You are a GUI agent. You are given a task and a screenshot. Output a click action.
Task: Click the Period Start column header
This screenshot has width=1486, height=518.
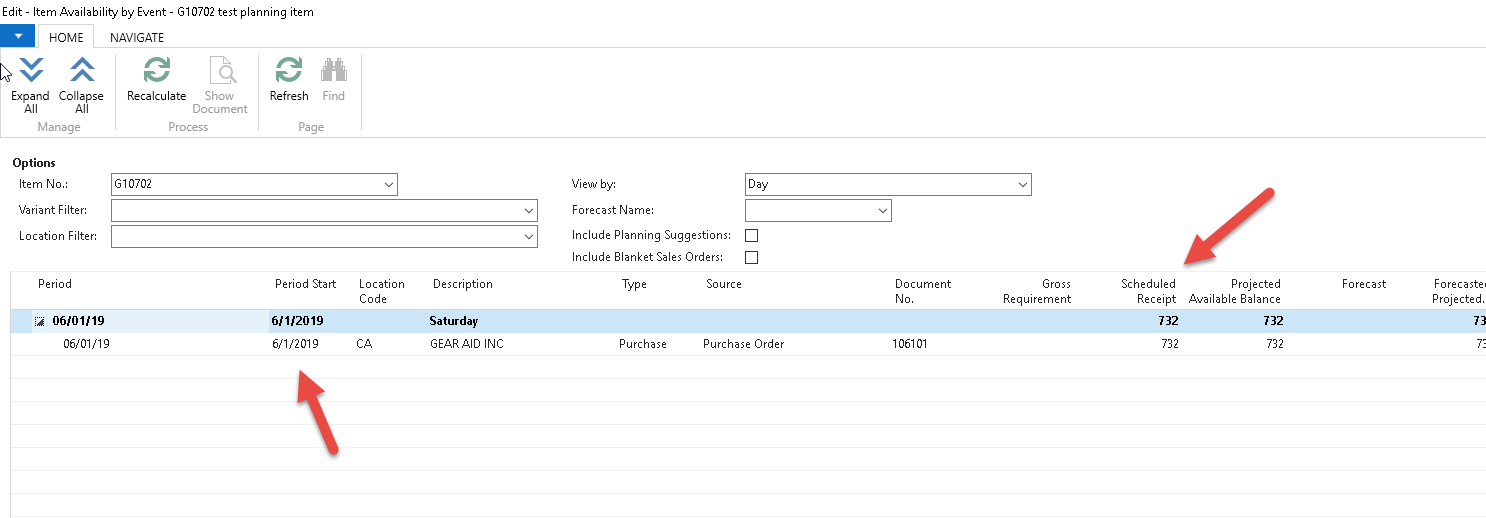306,284
